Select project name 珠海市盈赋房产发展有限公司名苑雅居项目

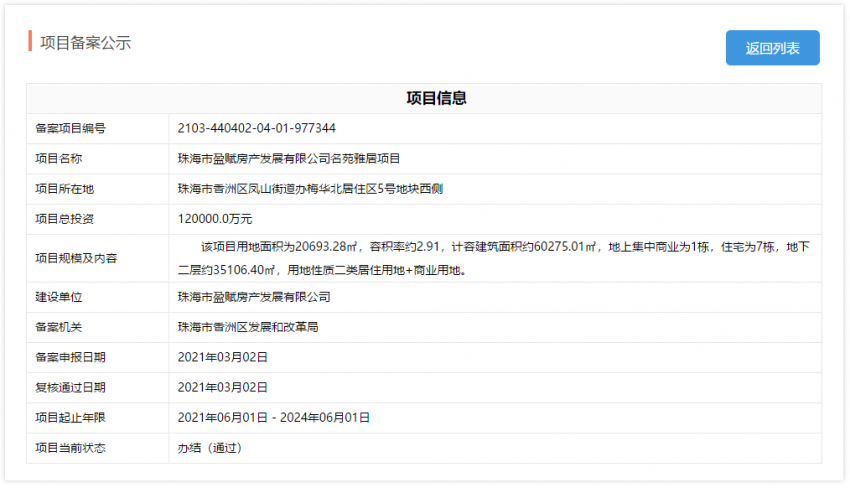pyautogui.click(x=289, y=159)
